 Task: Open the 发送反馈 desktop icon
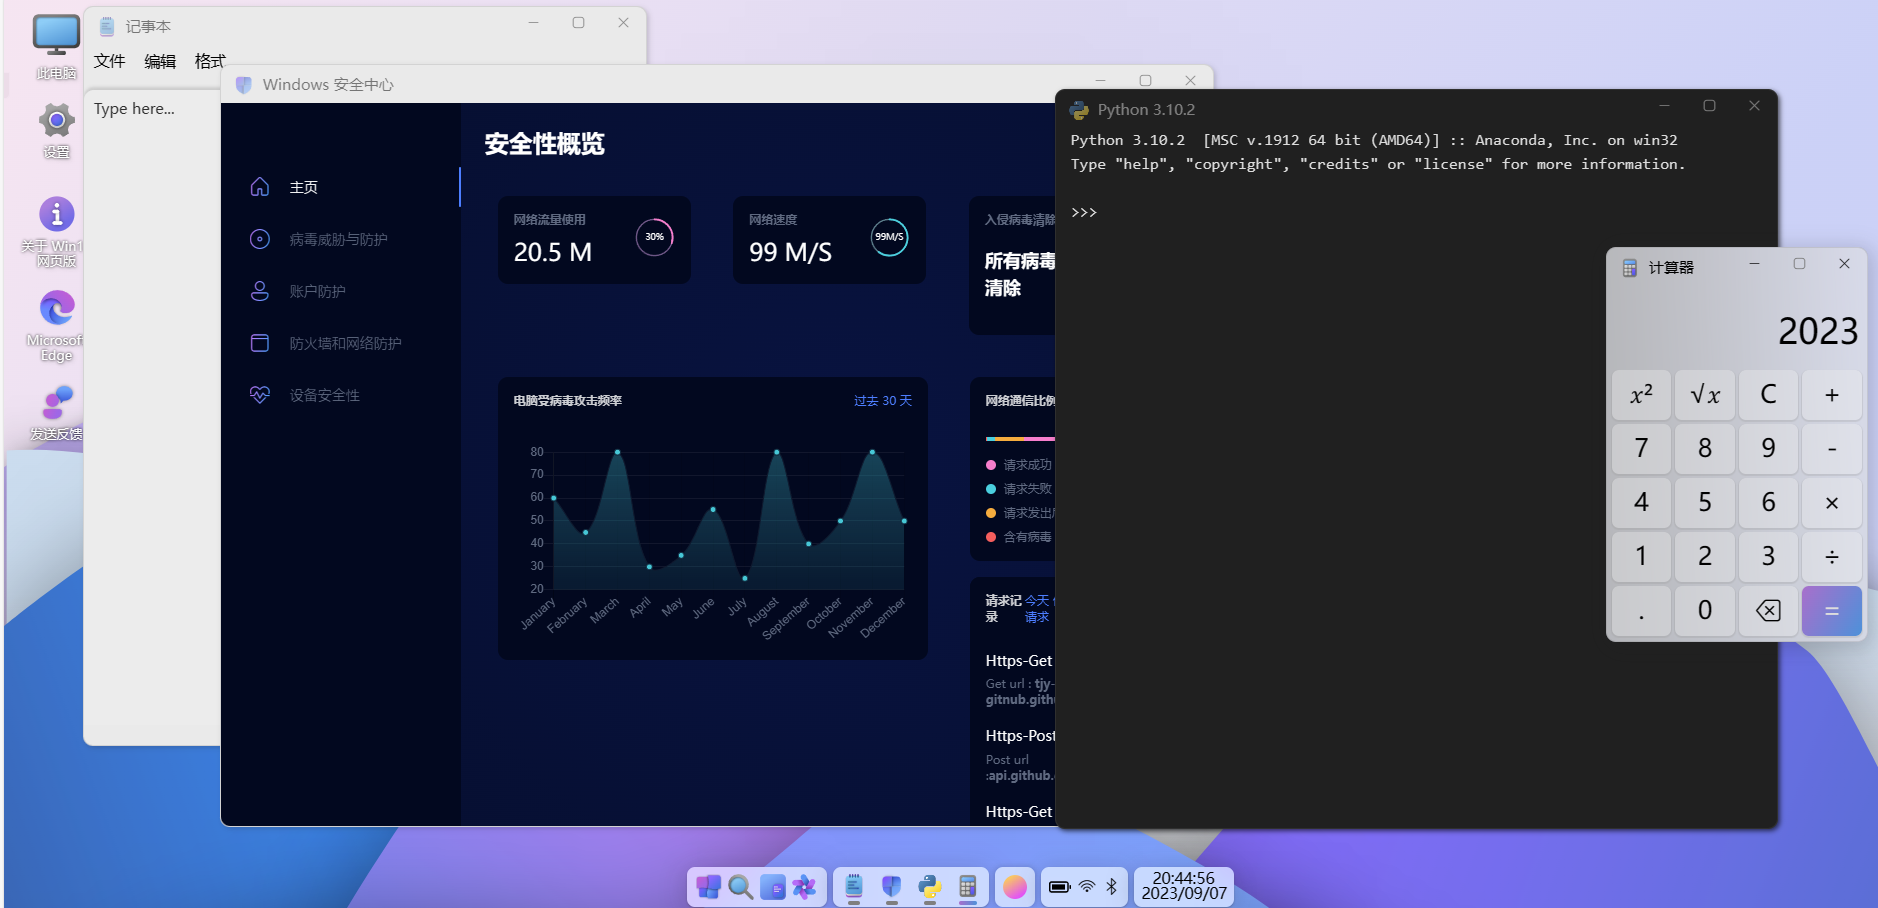coord(56,413)
